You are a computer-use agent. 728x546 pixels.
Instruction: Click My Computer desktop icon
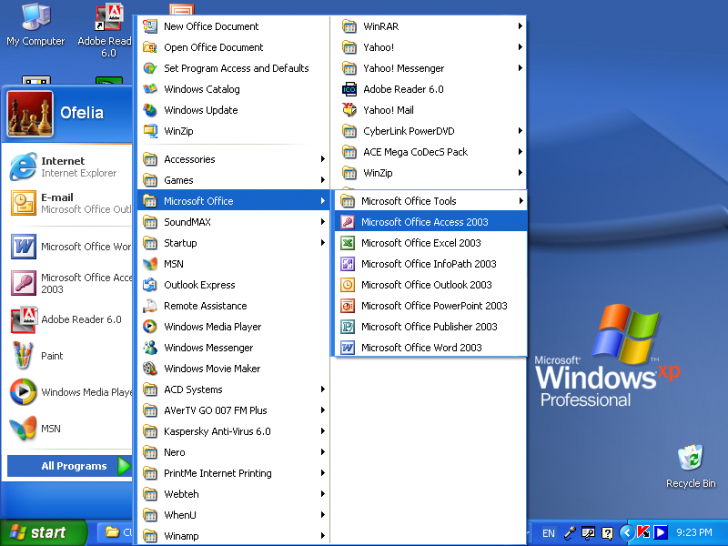coord(35,24)
